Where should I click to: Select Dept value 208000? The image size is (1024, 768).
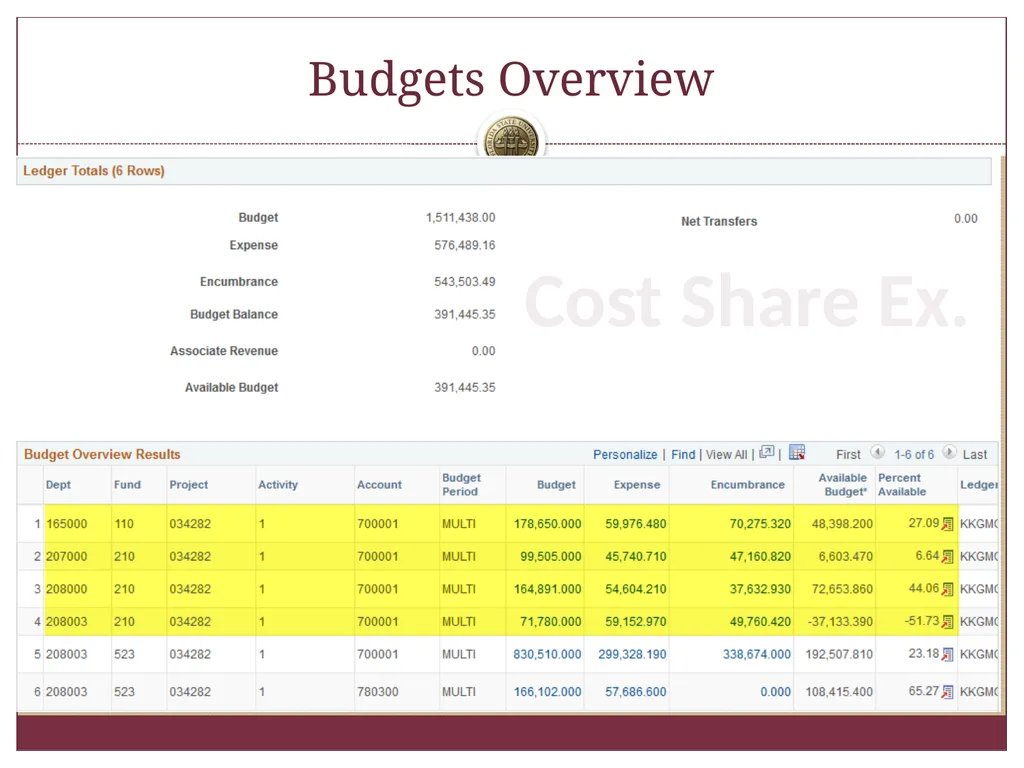pyautogui.click(x=67, y=589)
